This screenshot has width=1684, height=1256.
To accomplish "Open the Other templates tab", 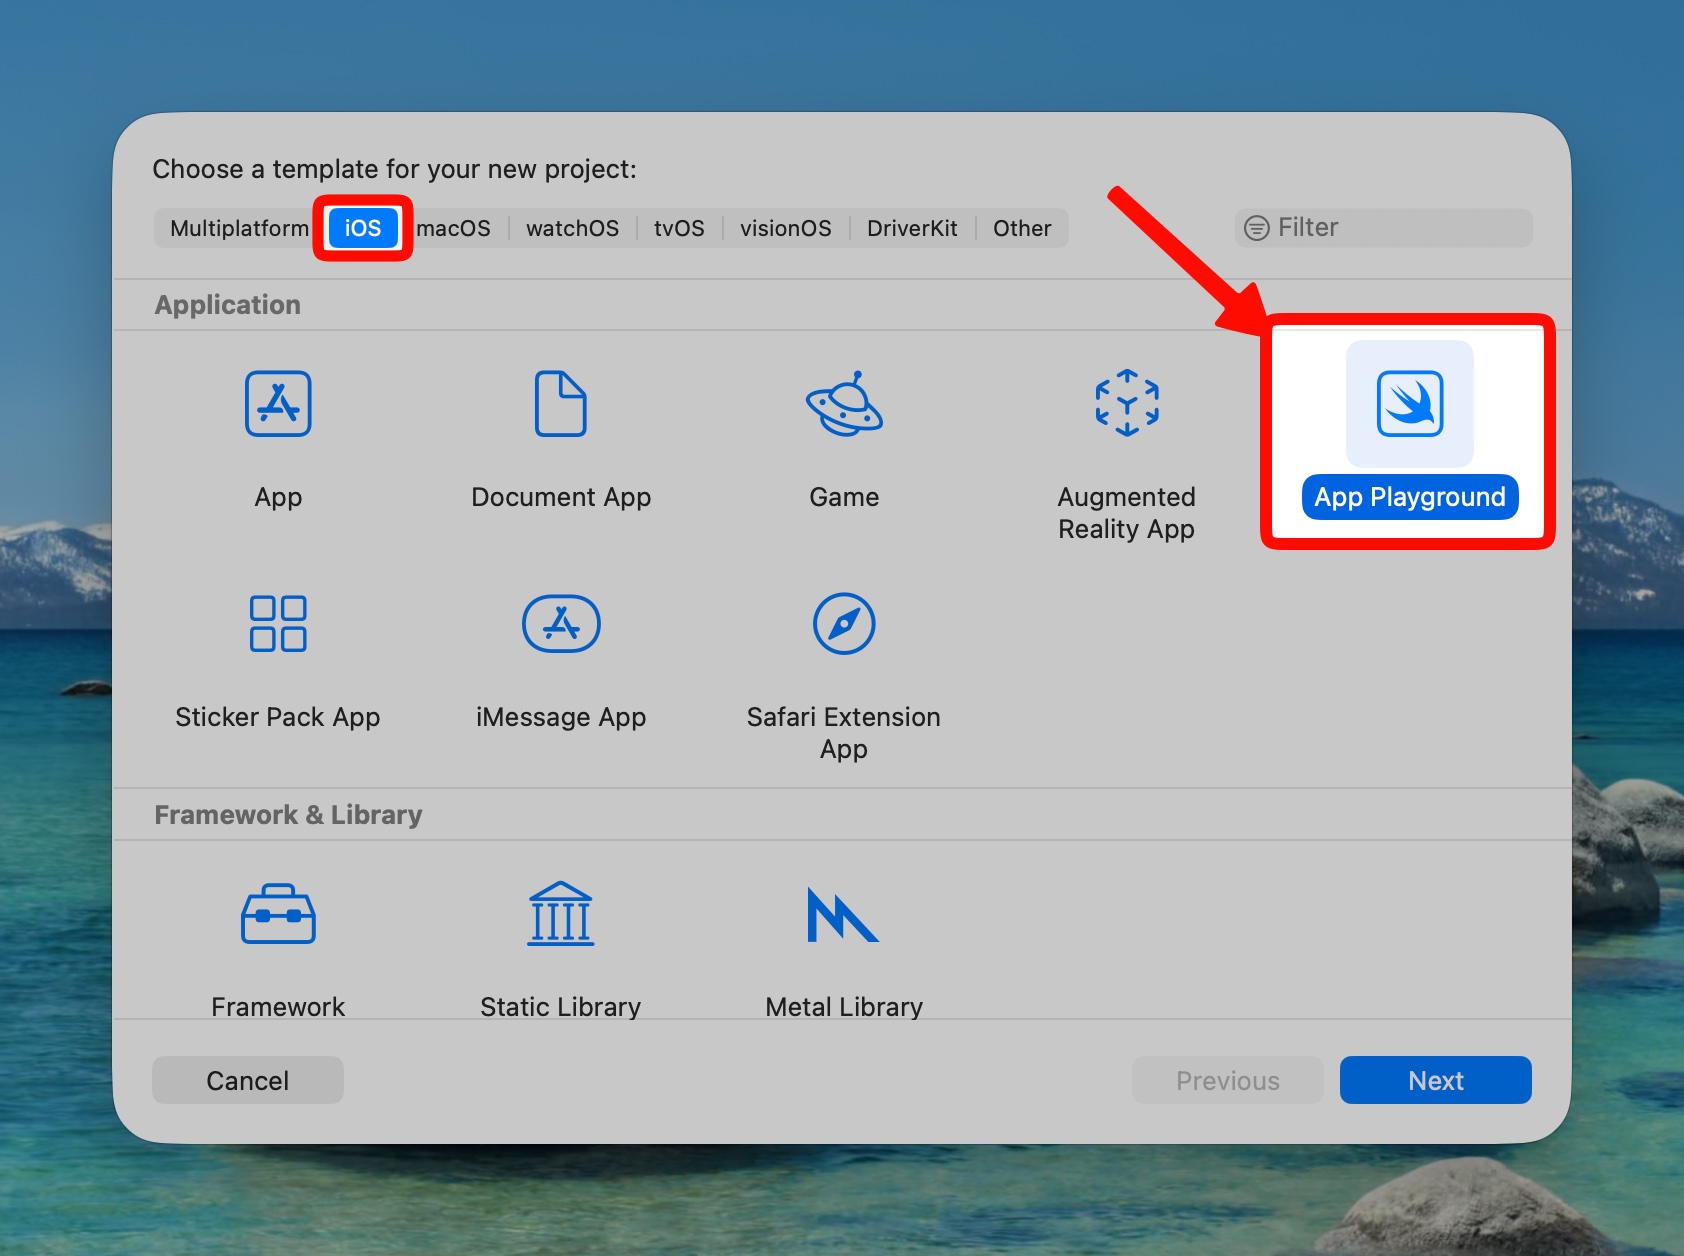I will pyautogui.click(x=1022, y=228).
